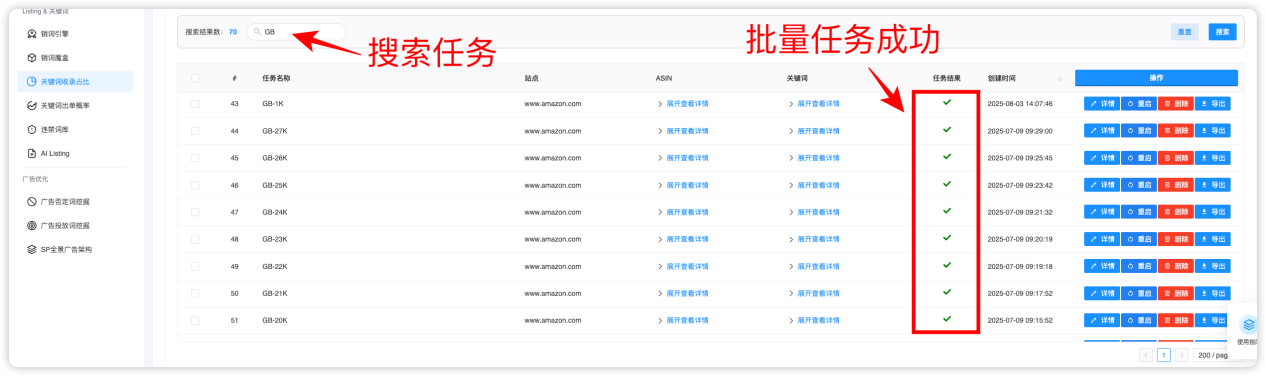Expand keyword details for task GB-21K
This screenshot has height=376, width=1266.
click(814, 293)
